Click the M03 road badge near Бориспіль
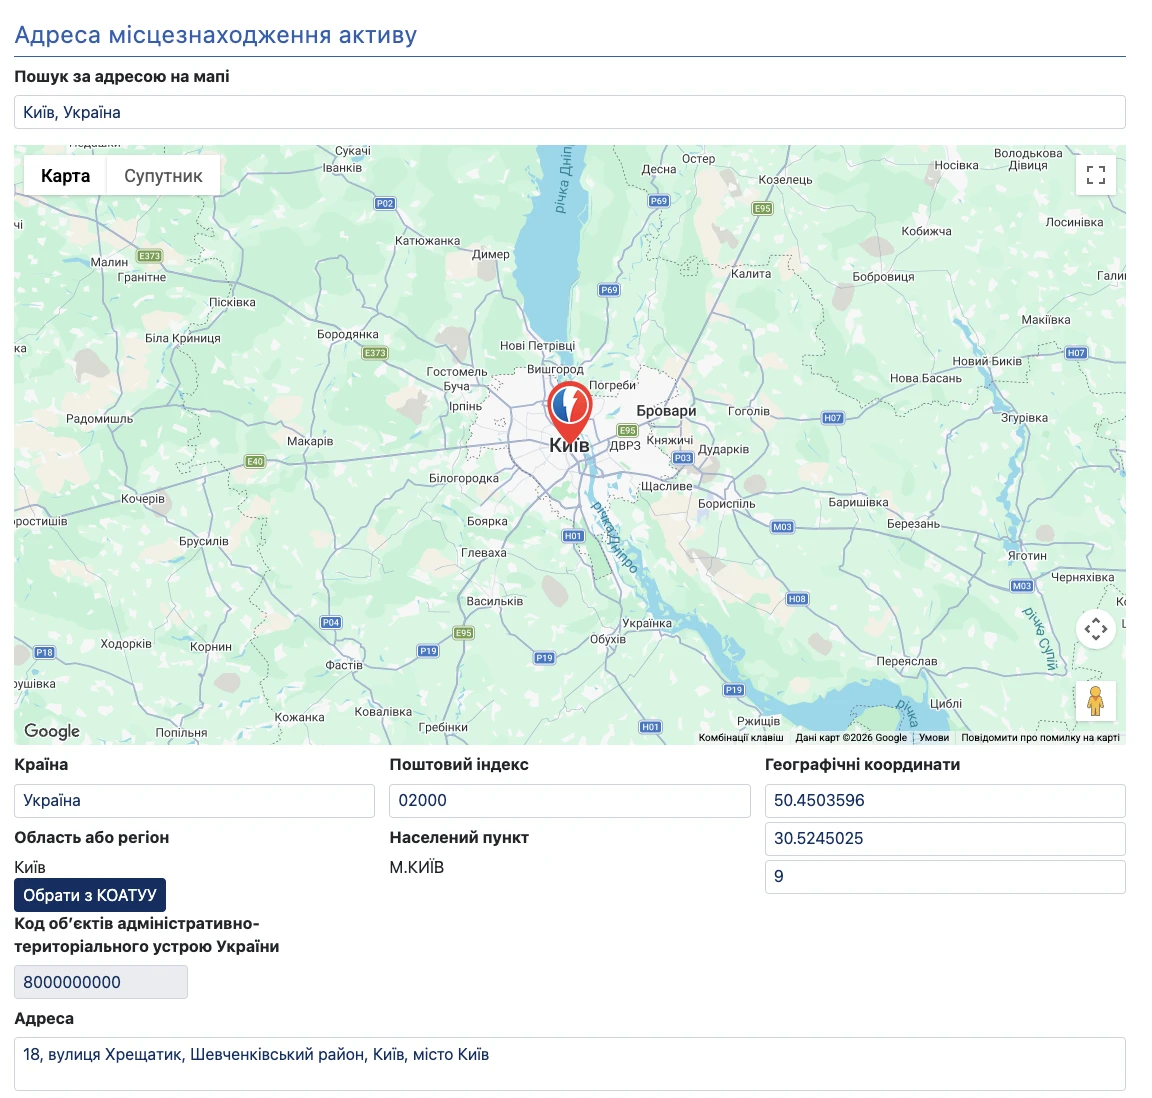Screen dimensions: 1152x1098 click(782, 527)
